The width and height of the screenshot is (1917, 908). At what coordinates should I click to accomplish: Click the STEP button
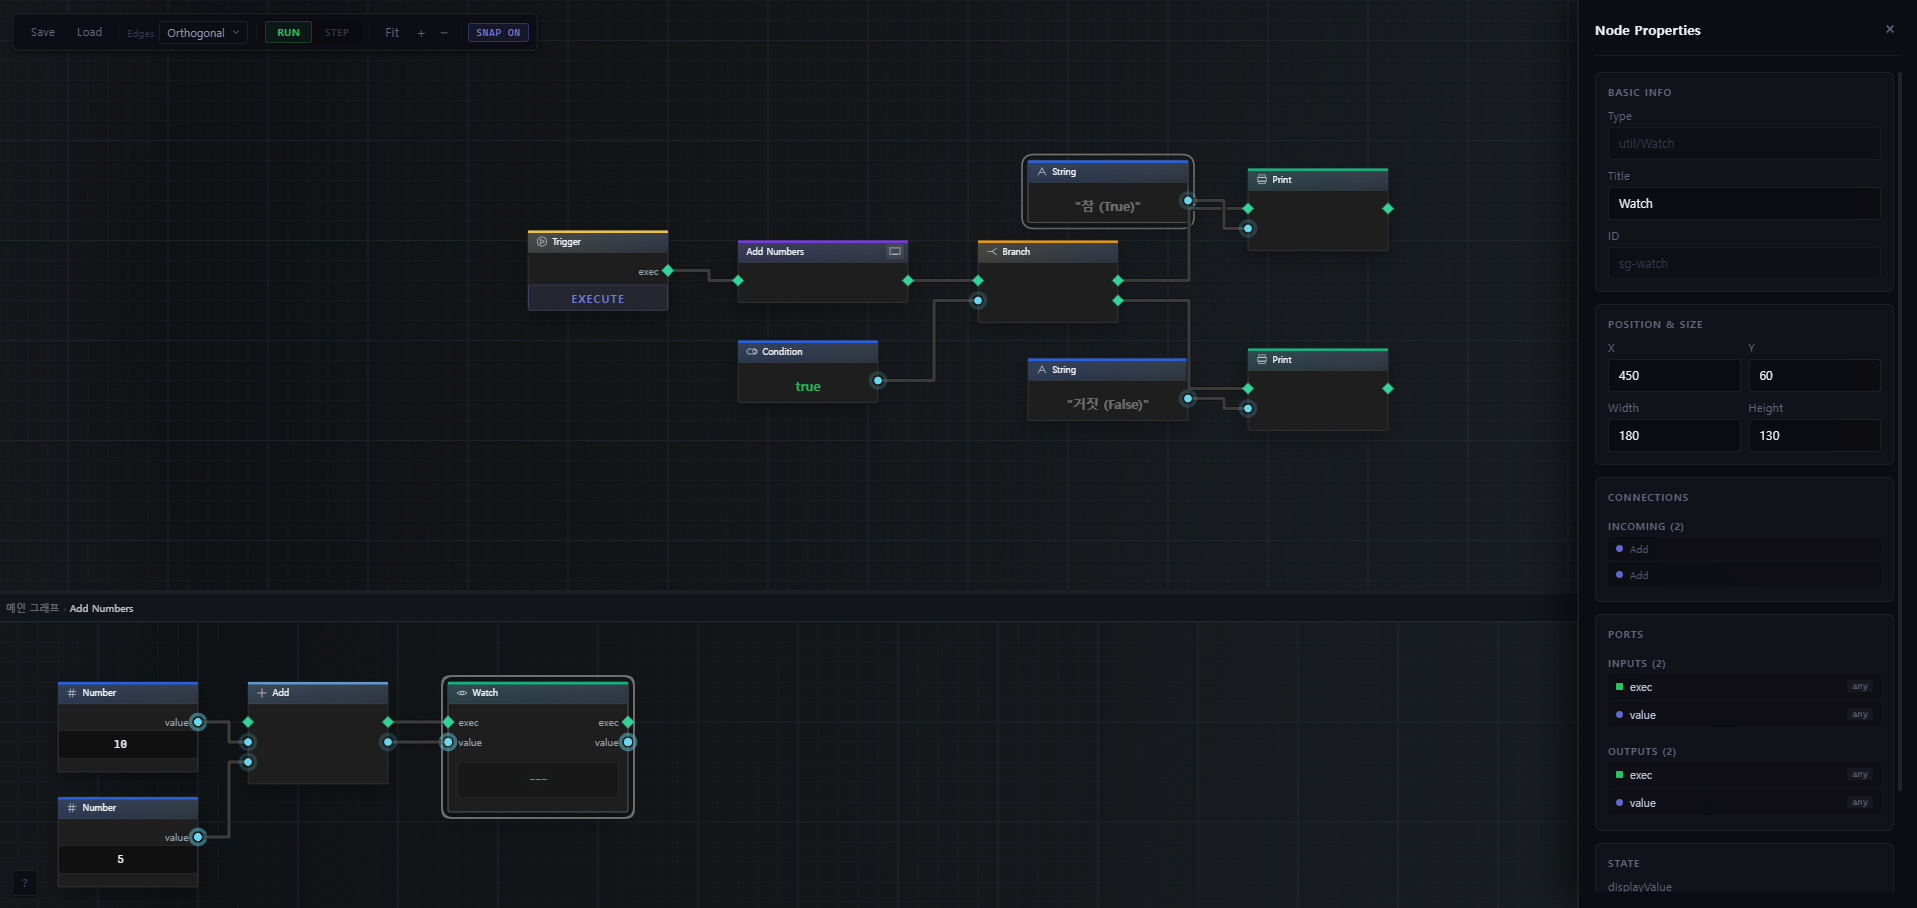click(337, 33)
